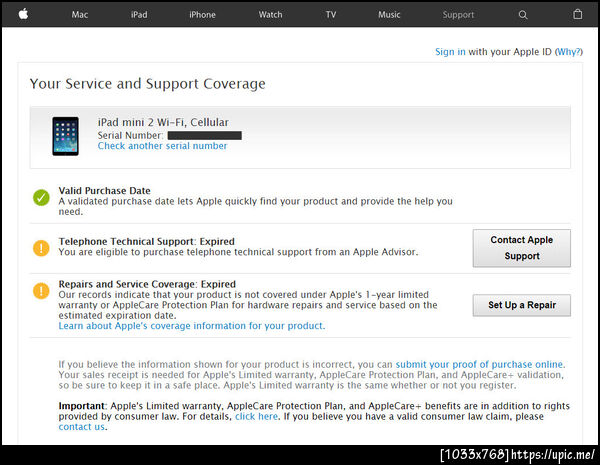Click warning icon beside Telephone Technical Support

[x=41, y=248]
